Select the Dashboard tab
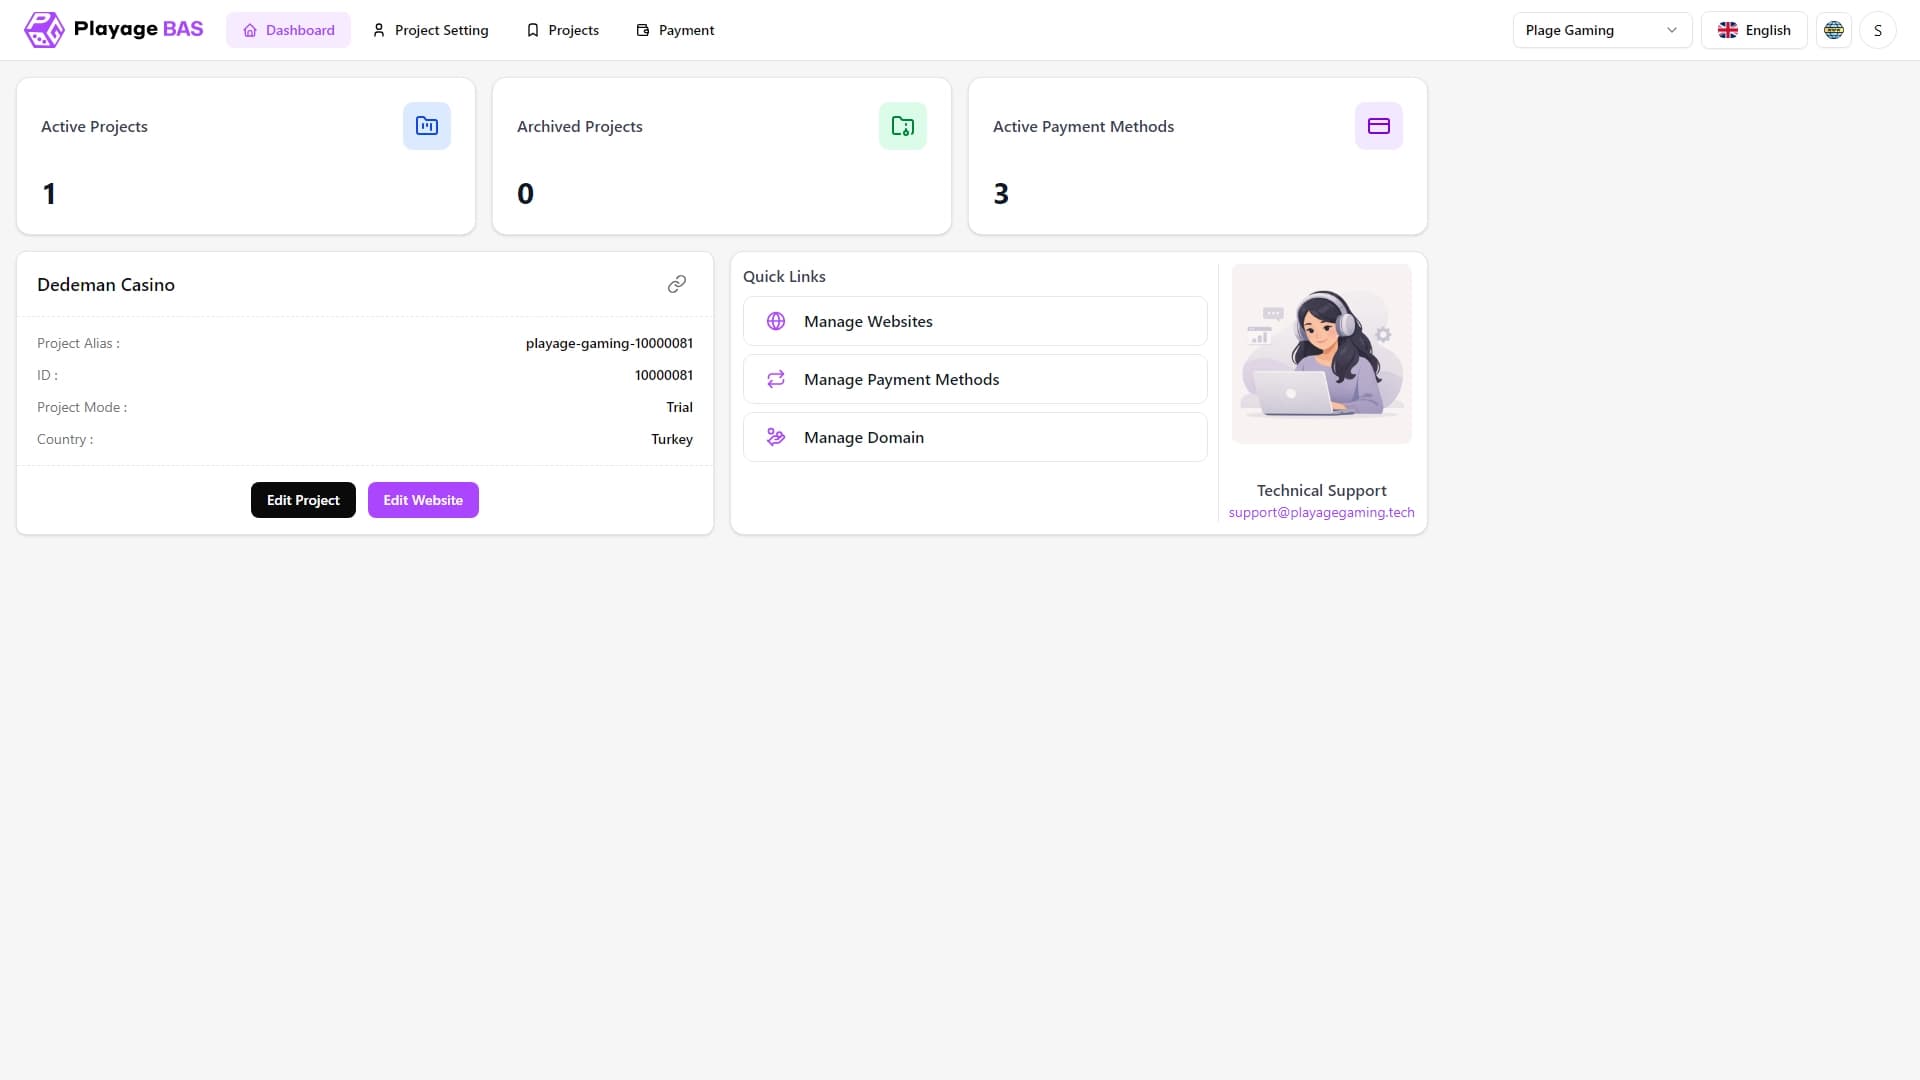This screenshot has width=1920, height=1080. coord(288,30)
